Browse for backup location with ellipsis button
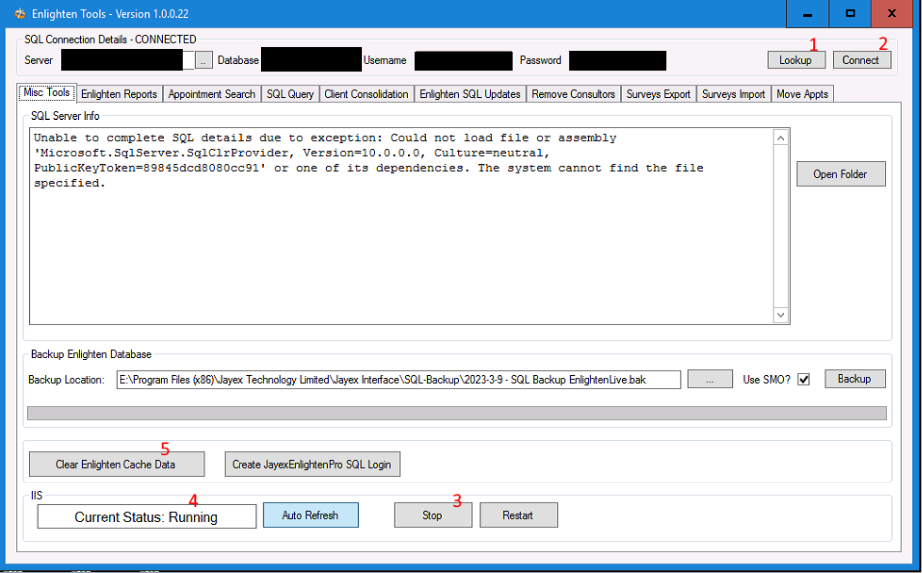The height and width of the screenshot is (573, 922). [x=710, y=379]
